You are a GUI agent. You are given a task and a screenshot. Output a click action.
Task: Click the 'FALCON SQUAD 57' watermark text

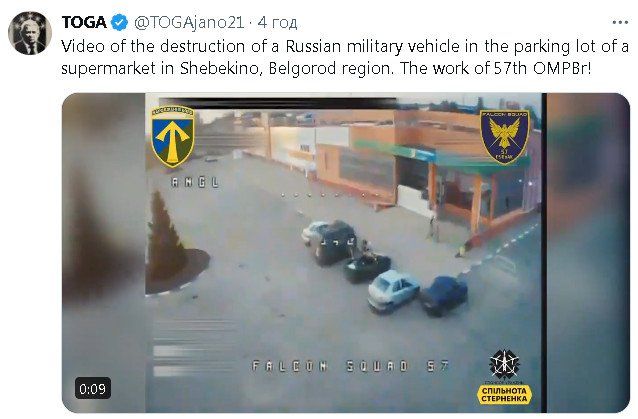(350, 366)
